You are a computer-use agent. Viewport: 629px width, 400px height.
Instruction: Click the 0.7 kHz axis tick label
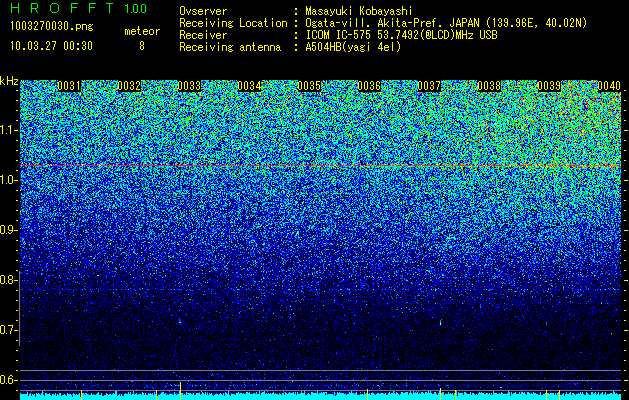[9, 330]
